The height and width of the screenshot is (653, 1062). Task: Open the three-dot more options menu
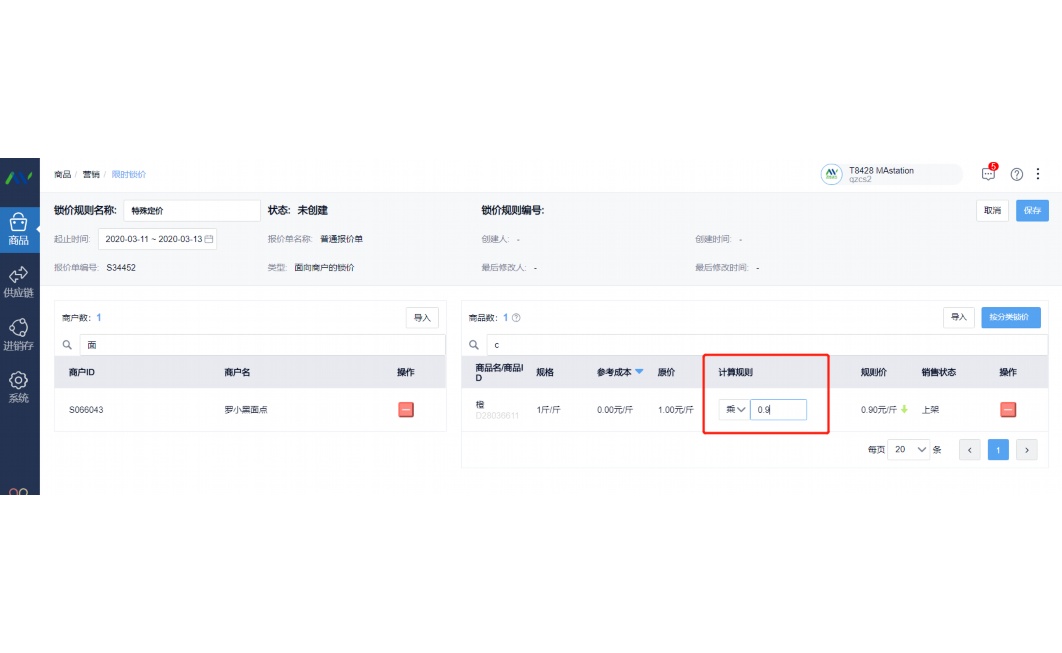(1039, 173)
